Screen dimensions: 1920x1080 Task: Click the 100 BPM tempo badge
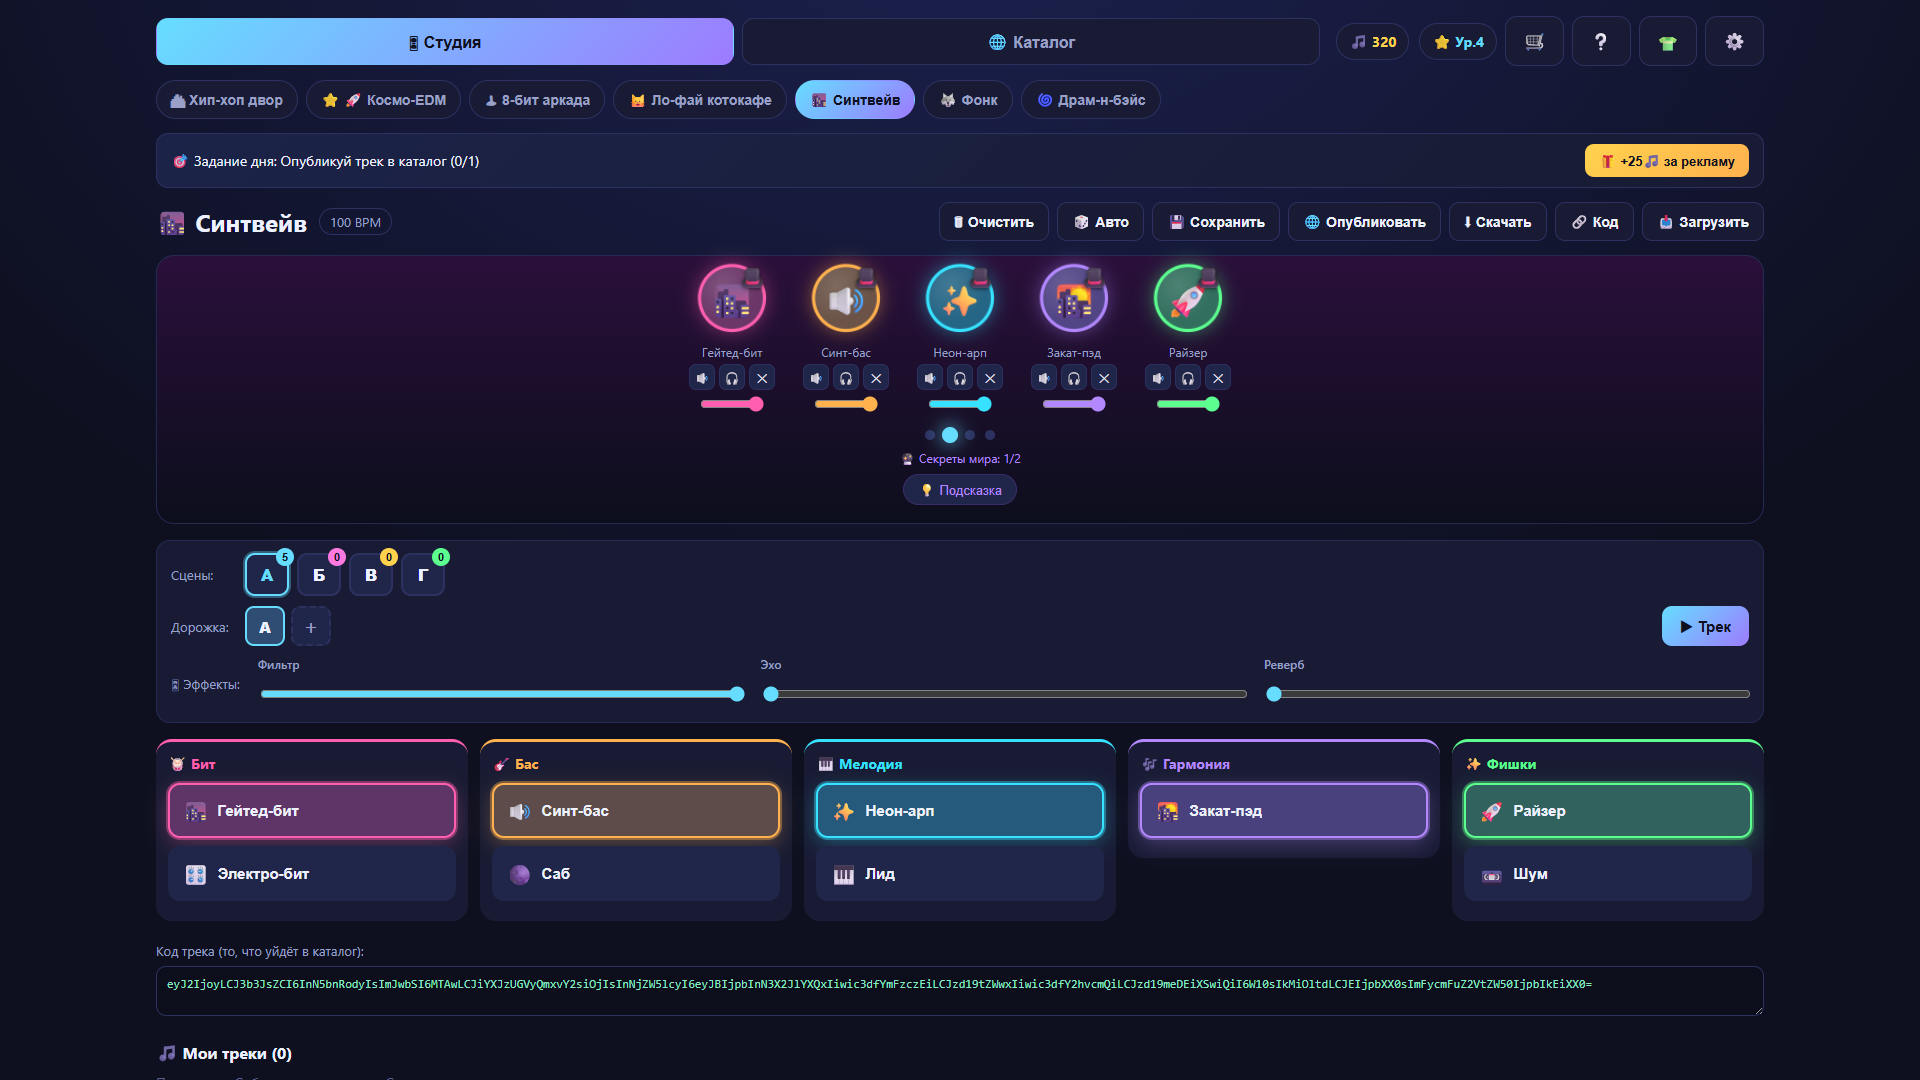click(x=355, y=222)
